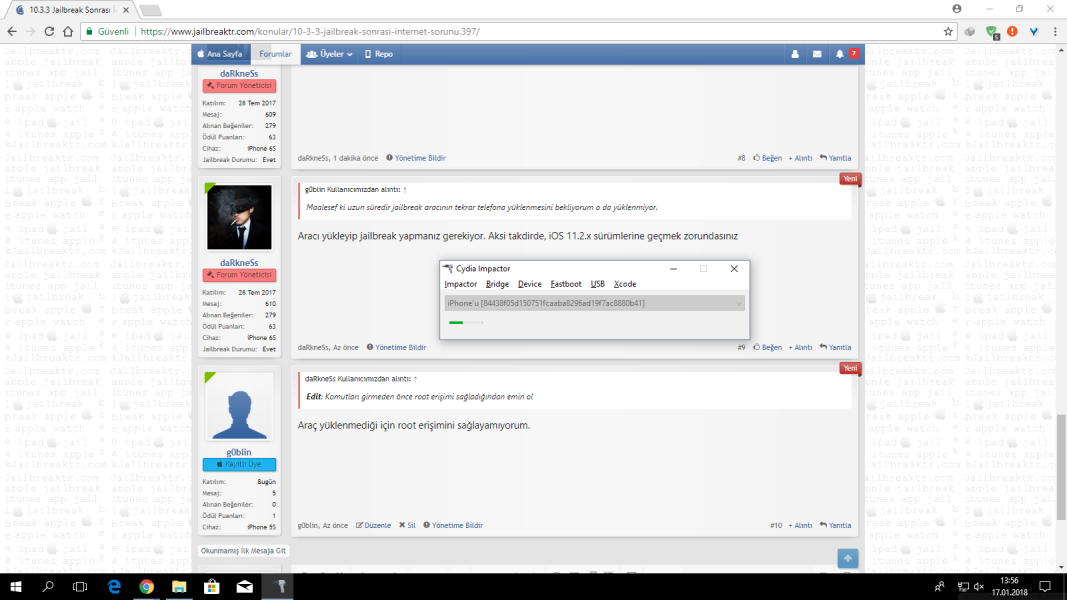Open the iPhone device dropdown in Cydia Impactor
The width and height of the screenshot is (1067, 600).
(595, 303)
